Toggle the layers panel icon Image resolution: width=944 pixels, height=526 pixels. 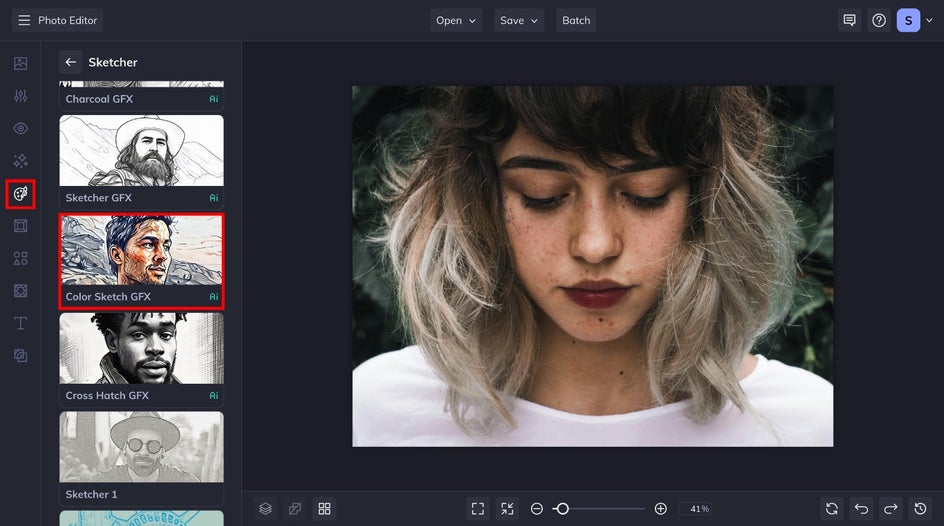coord(265,509)
